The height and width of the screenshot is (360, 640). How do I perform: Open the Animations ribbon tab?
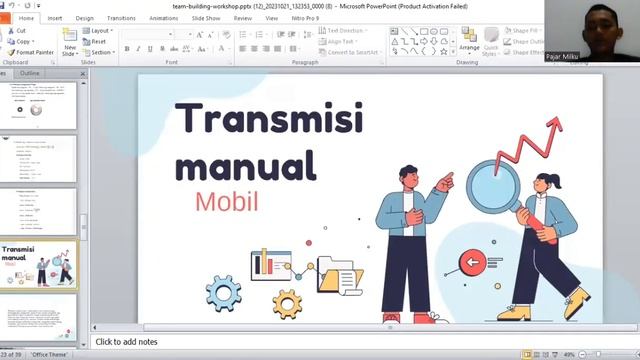163,18
